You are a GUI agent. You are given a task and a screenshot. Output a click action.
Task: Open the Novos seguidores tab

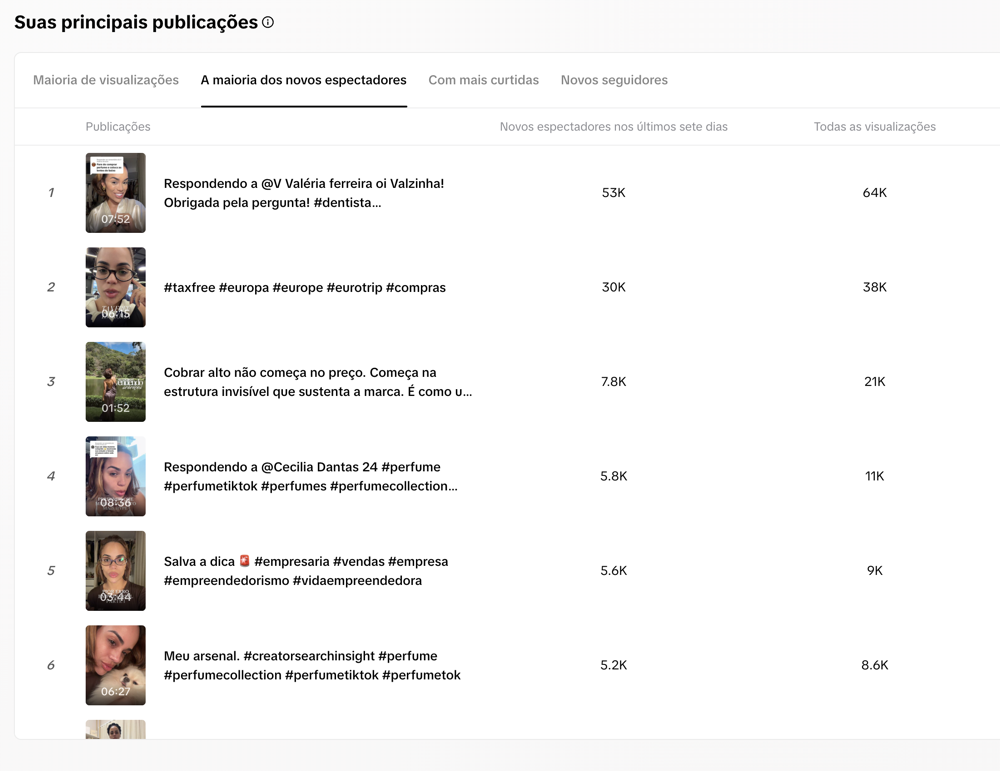point(614,80)
